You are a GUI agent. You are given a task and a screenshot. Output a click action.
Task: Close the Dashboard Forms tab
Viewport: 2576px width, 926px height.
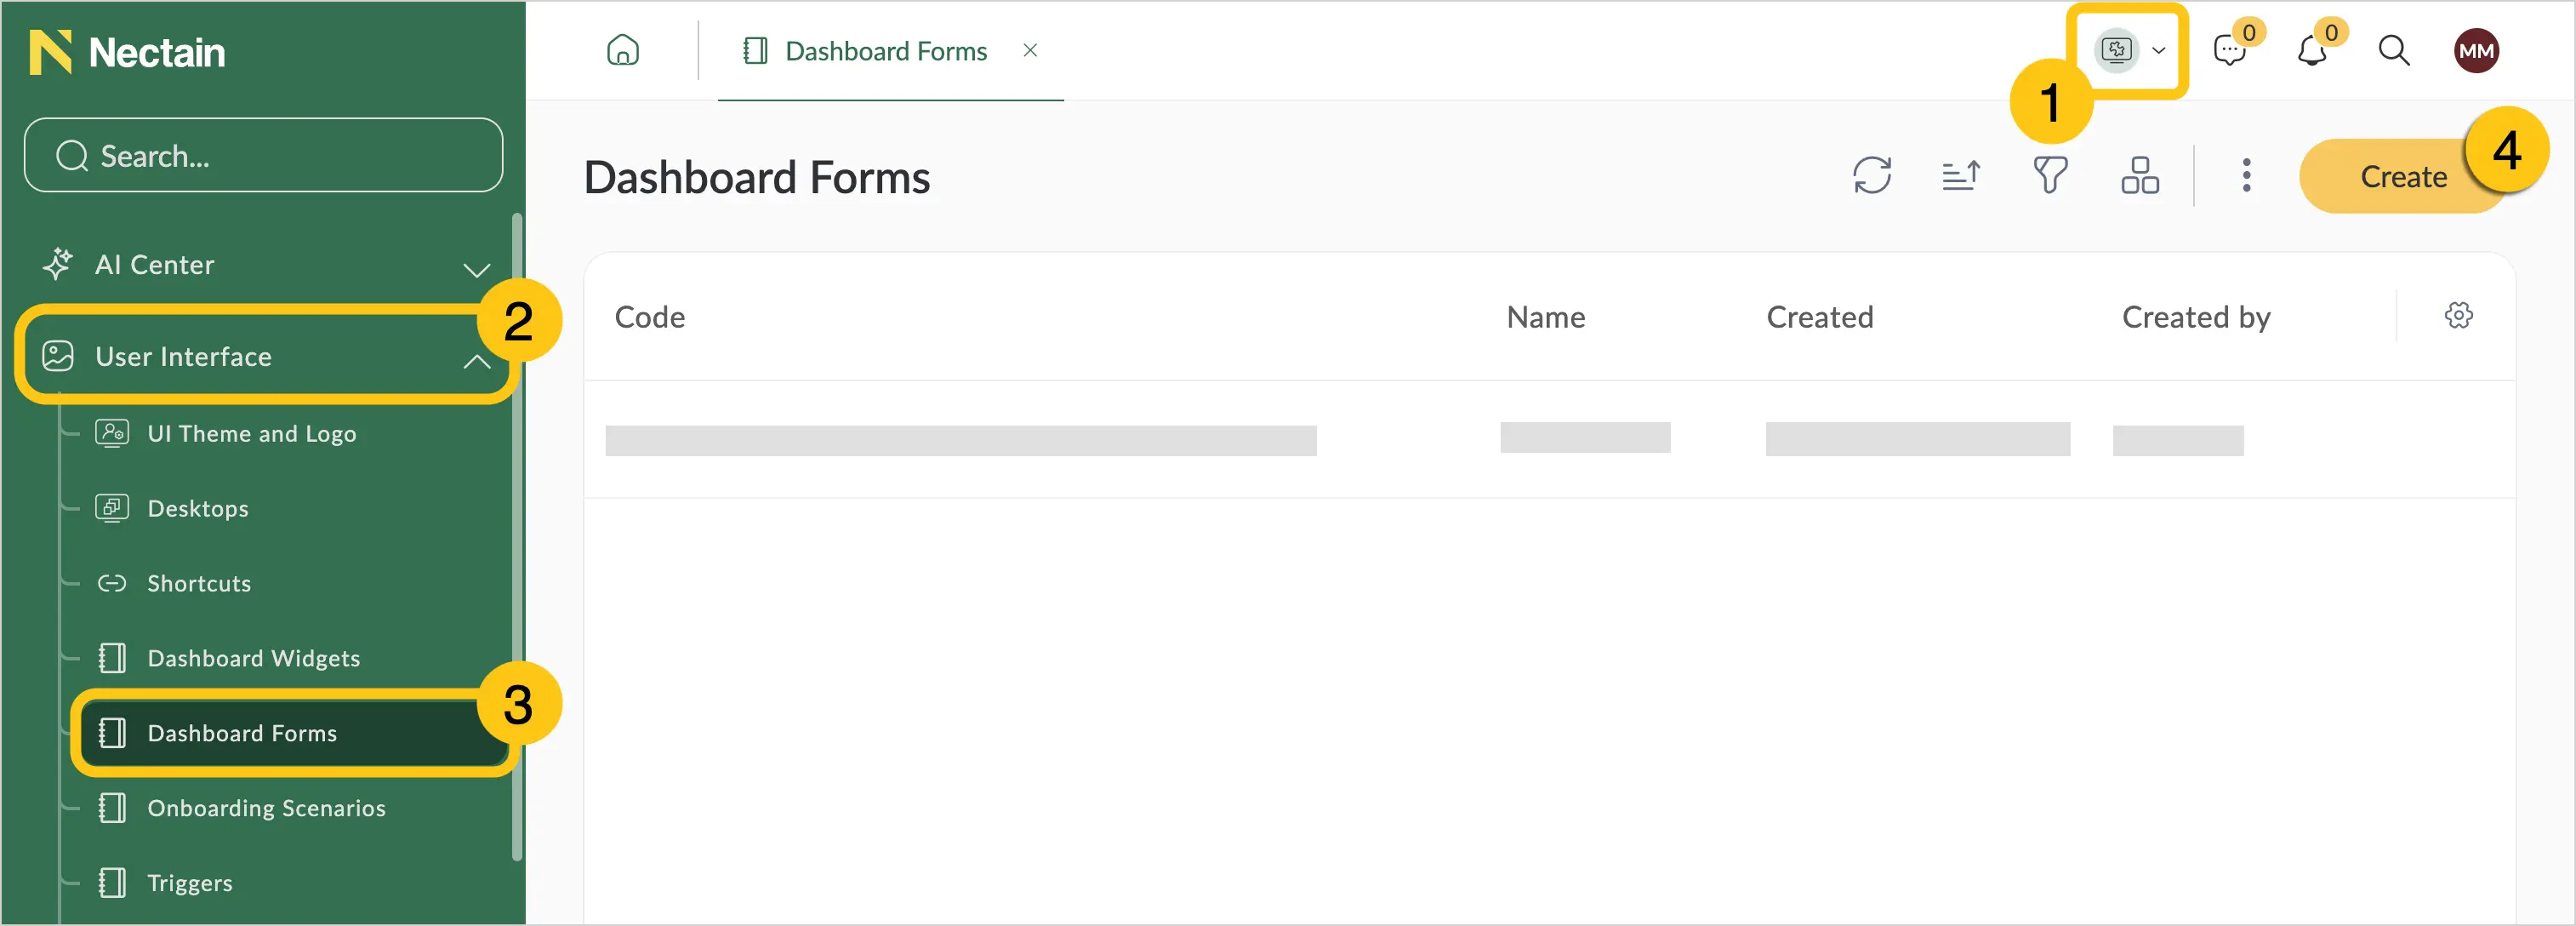[1030, 50]
